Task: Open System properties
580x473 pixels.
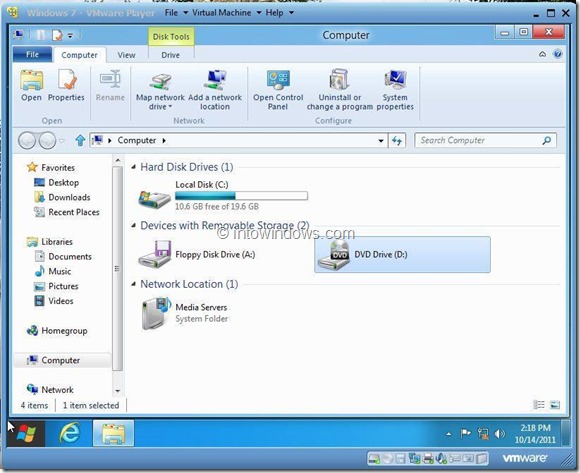Action: [x=395, y=90]
